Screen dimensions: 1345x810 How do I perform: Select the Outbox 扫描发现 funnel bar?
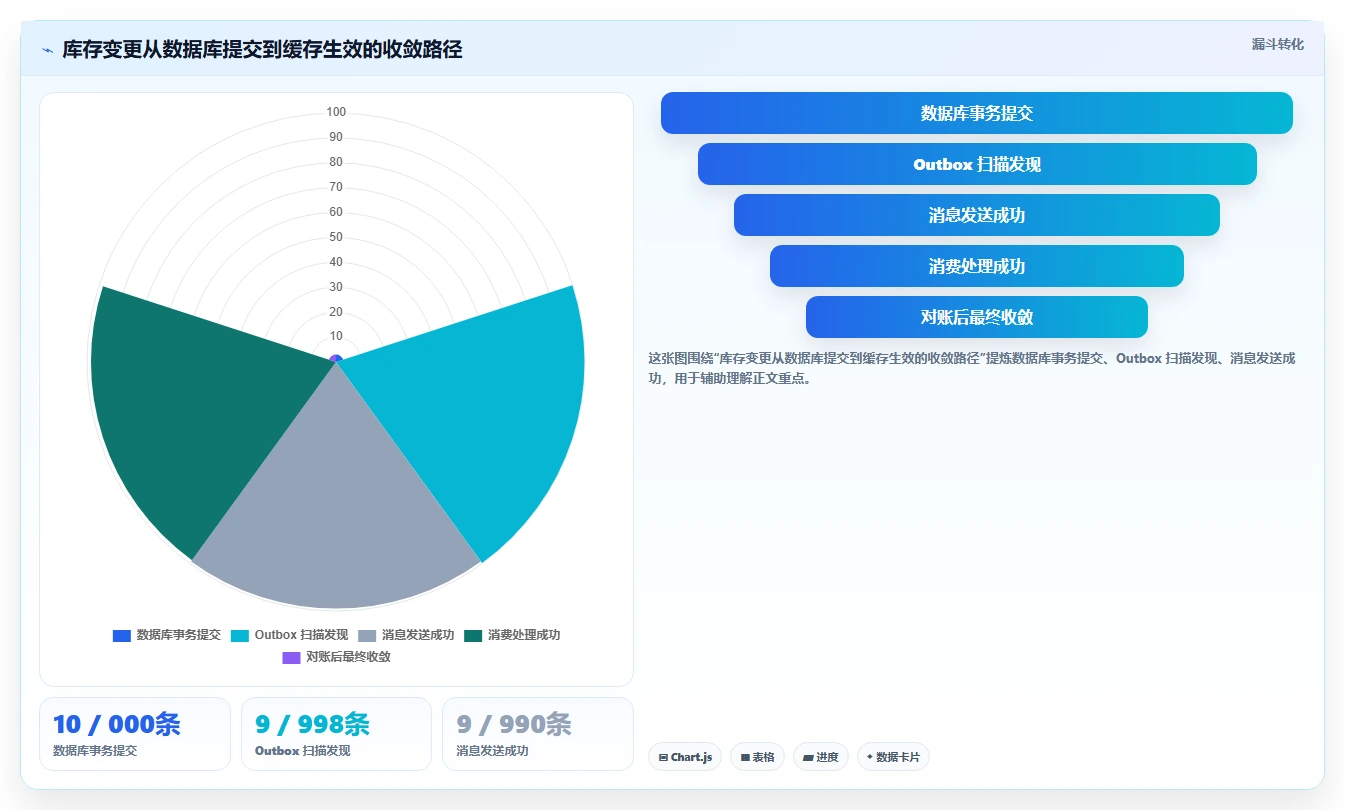pyautogui.click(x=977, y=164)
